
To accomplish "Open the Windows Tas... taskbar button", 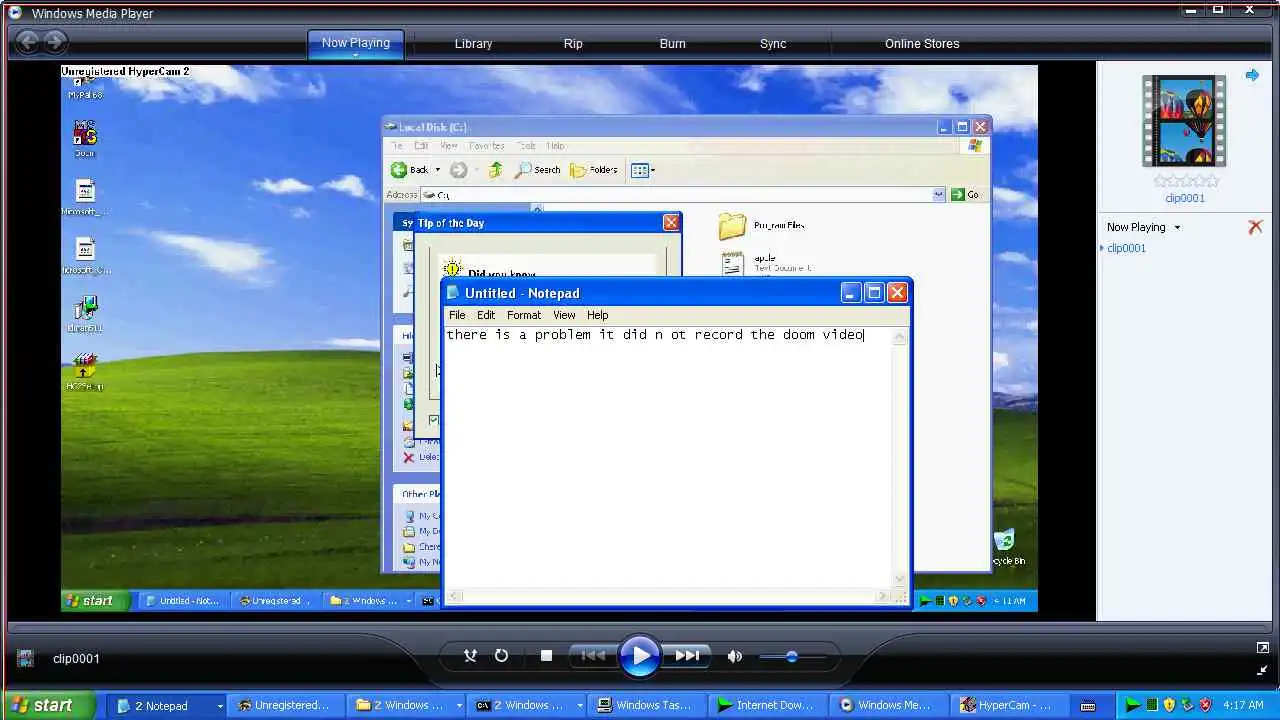I will point(647,705).
